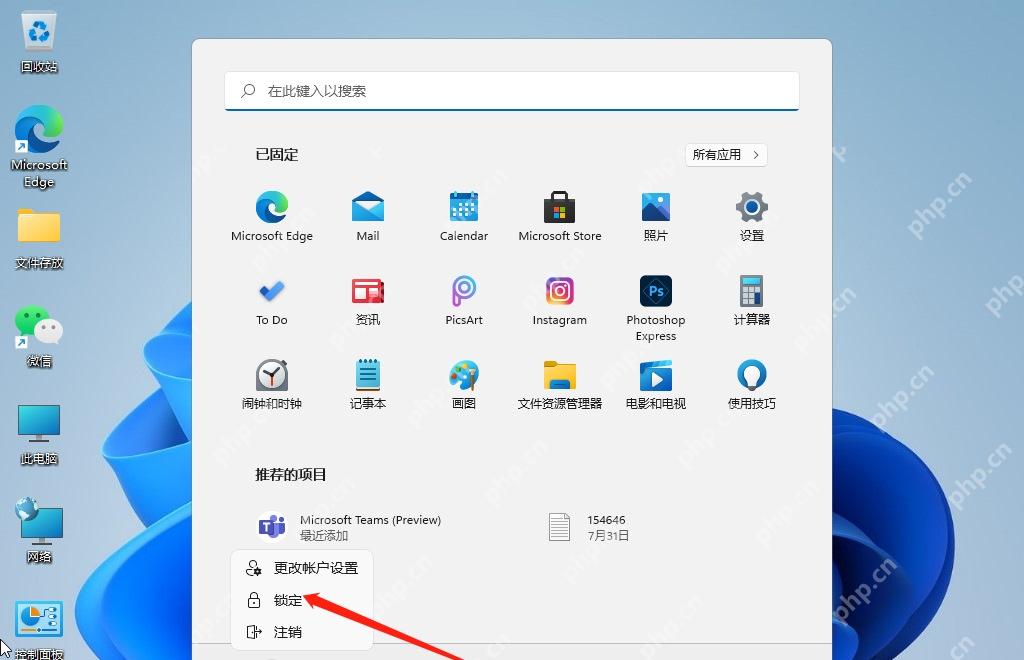The image size is (1024, 660).
Task: Open the 画图 Paint app
Action: tap(464, 384)
